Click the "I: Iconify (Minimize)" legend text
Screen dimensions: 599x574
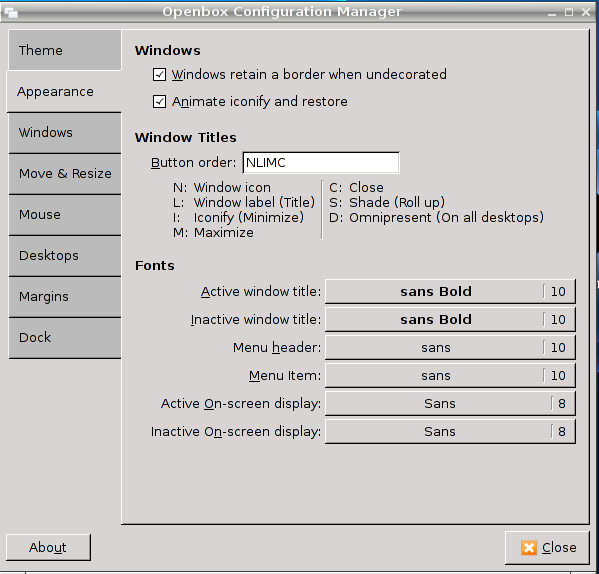tap(238, 218)
